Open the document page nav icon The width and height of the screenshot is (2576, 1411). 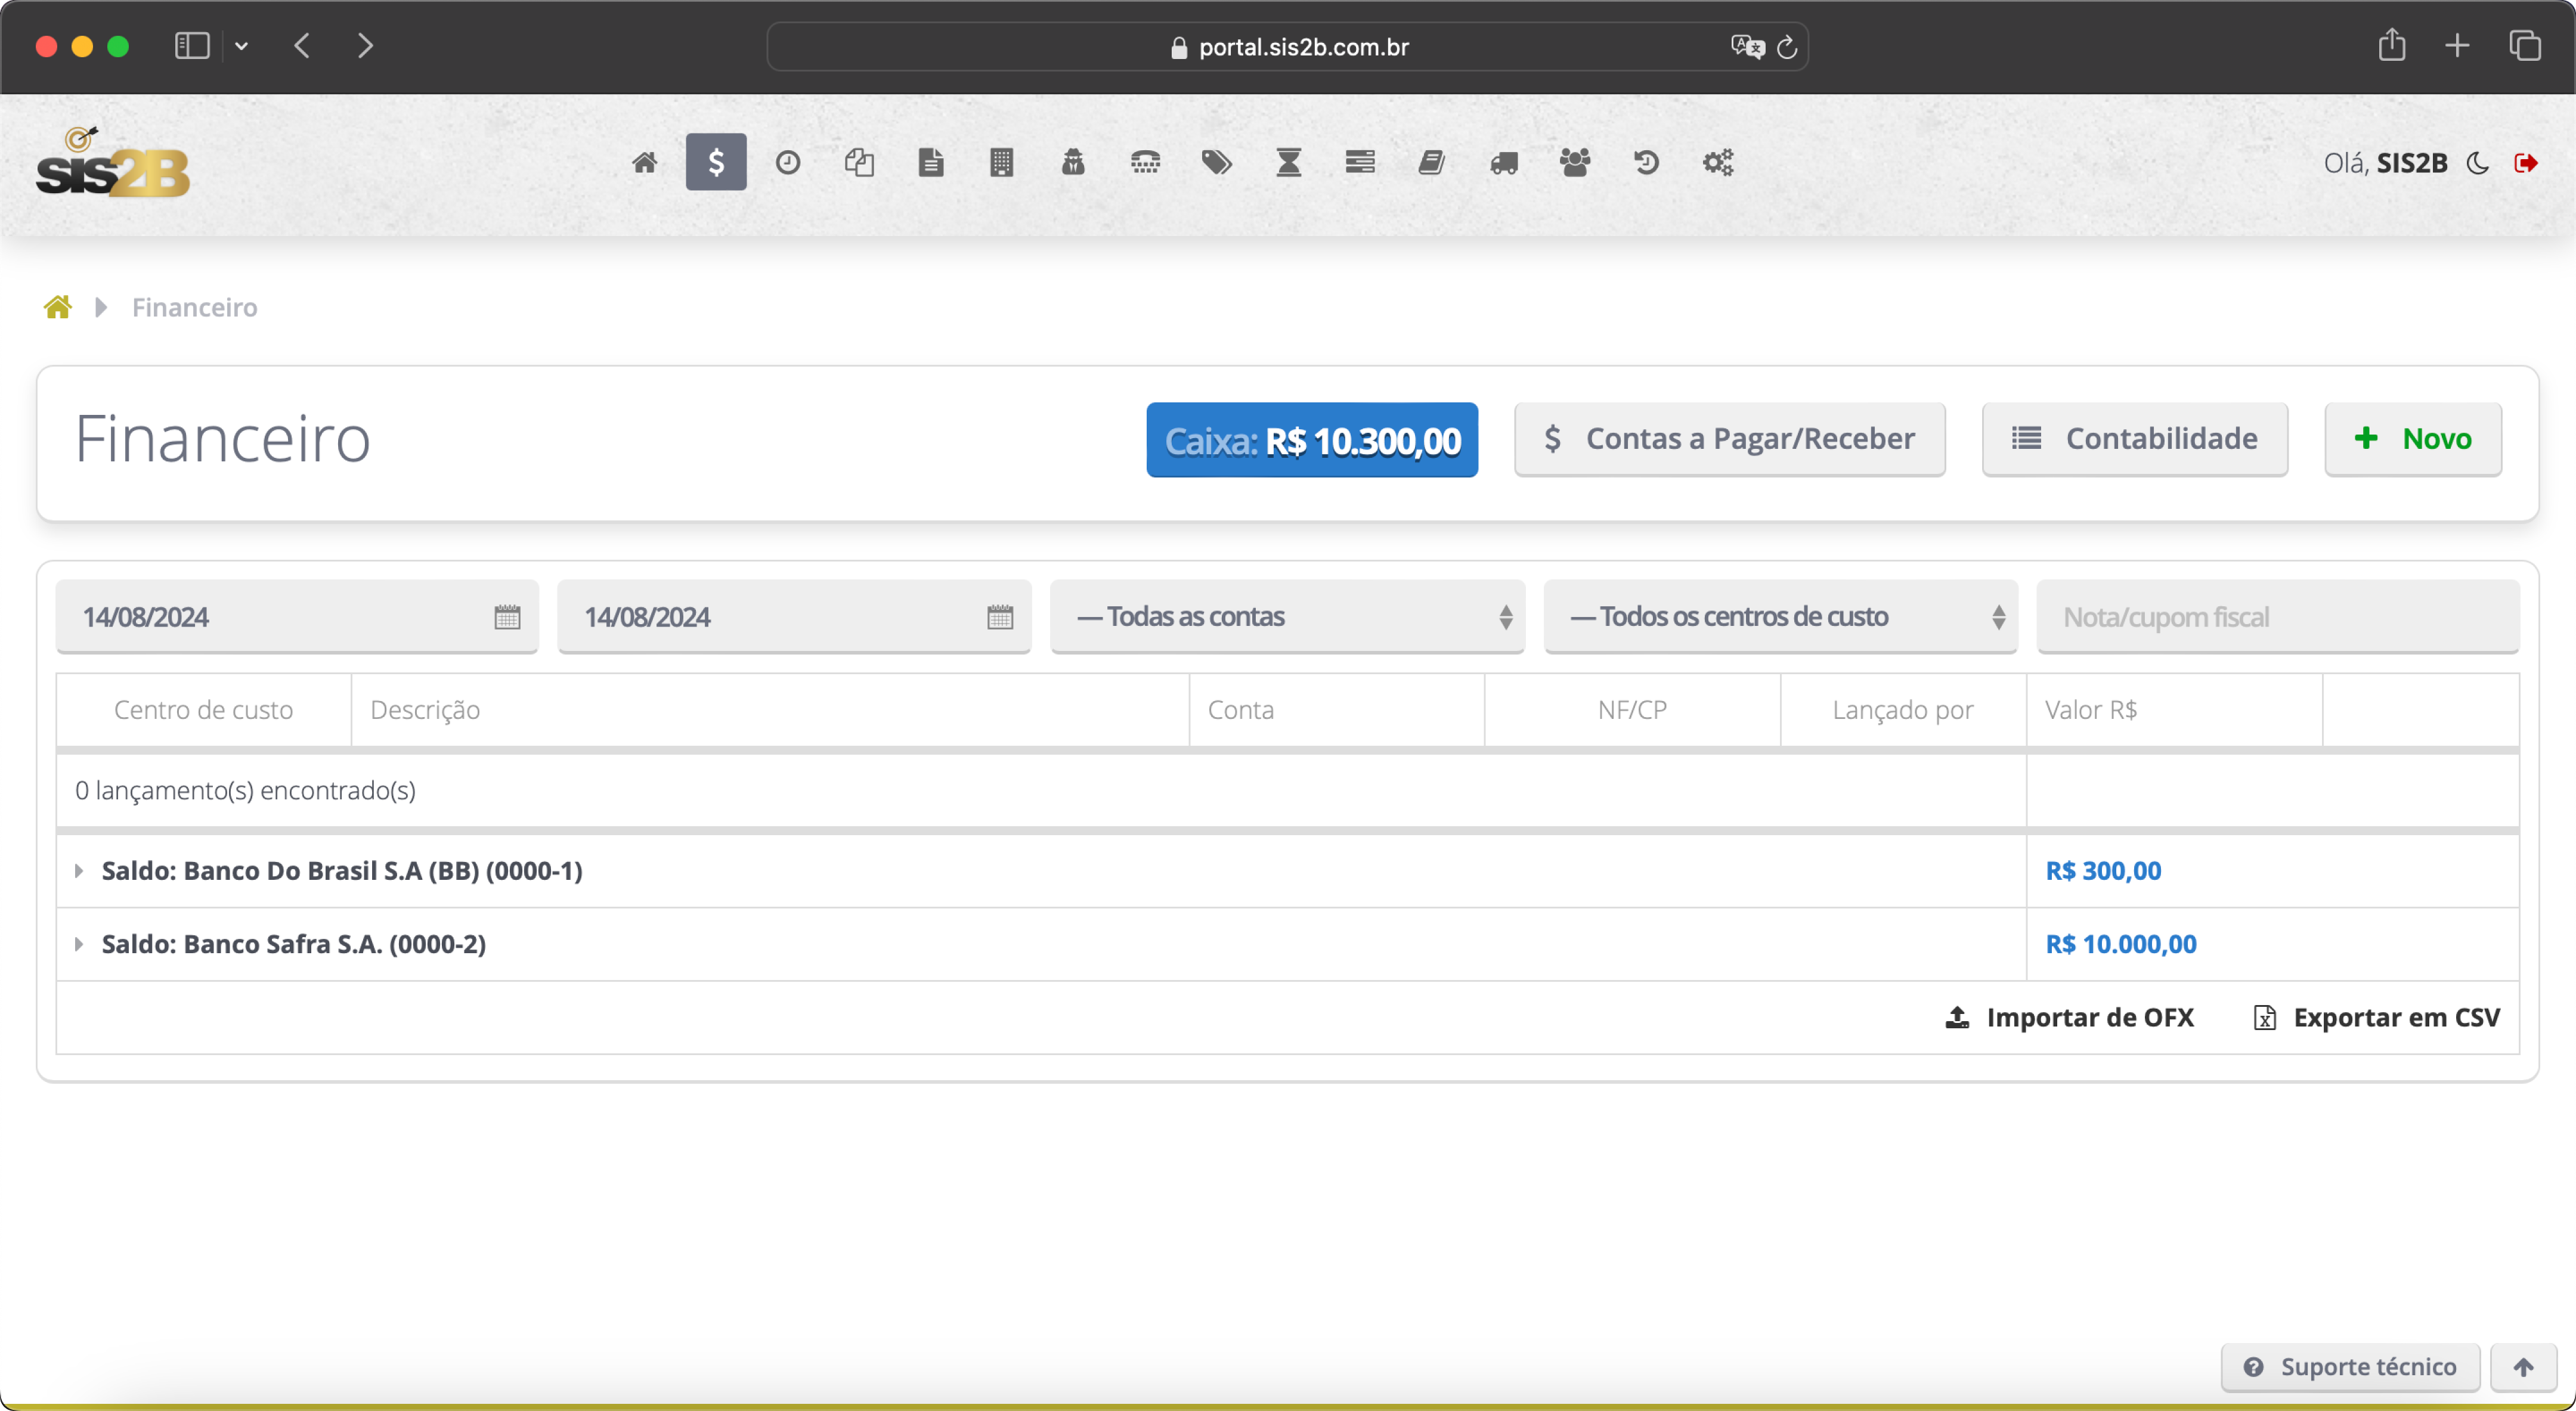point(931,162)
